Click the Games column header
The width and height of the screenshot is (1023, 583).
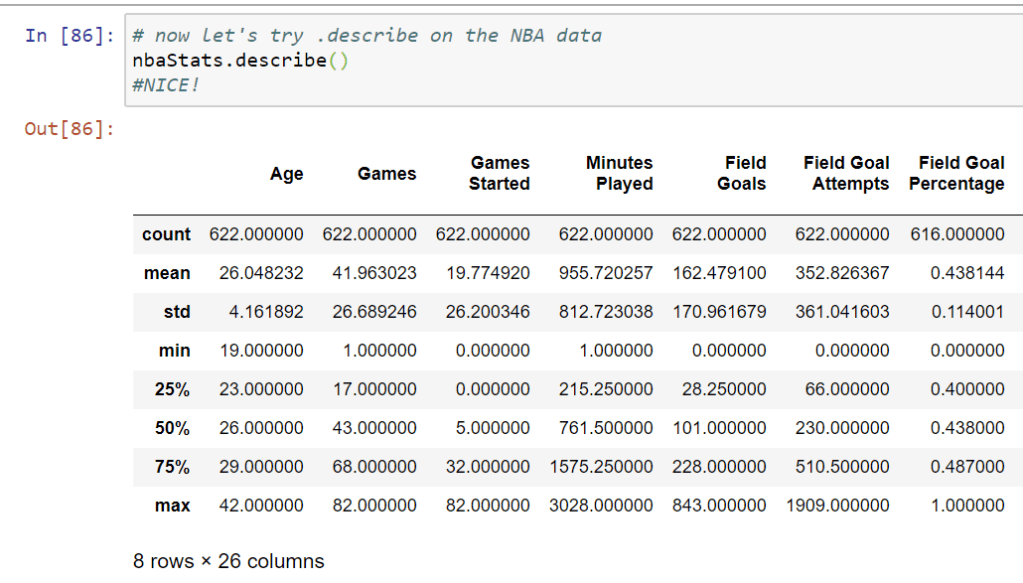pyautogui.click(x=386, y=174)
